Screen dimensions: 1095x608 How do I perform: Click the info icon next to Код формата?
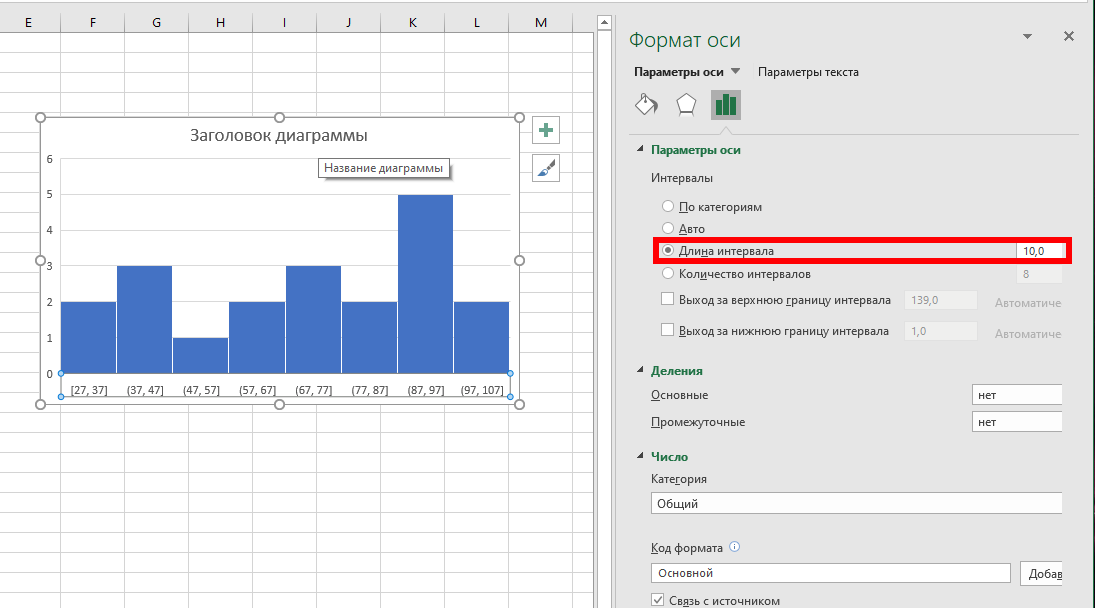click(735, 547)
